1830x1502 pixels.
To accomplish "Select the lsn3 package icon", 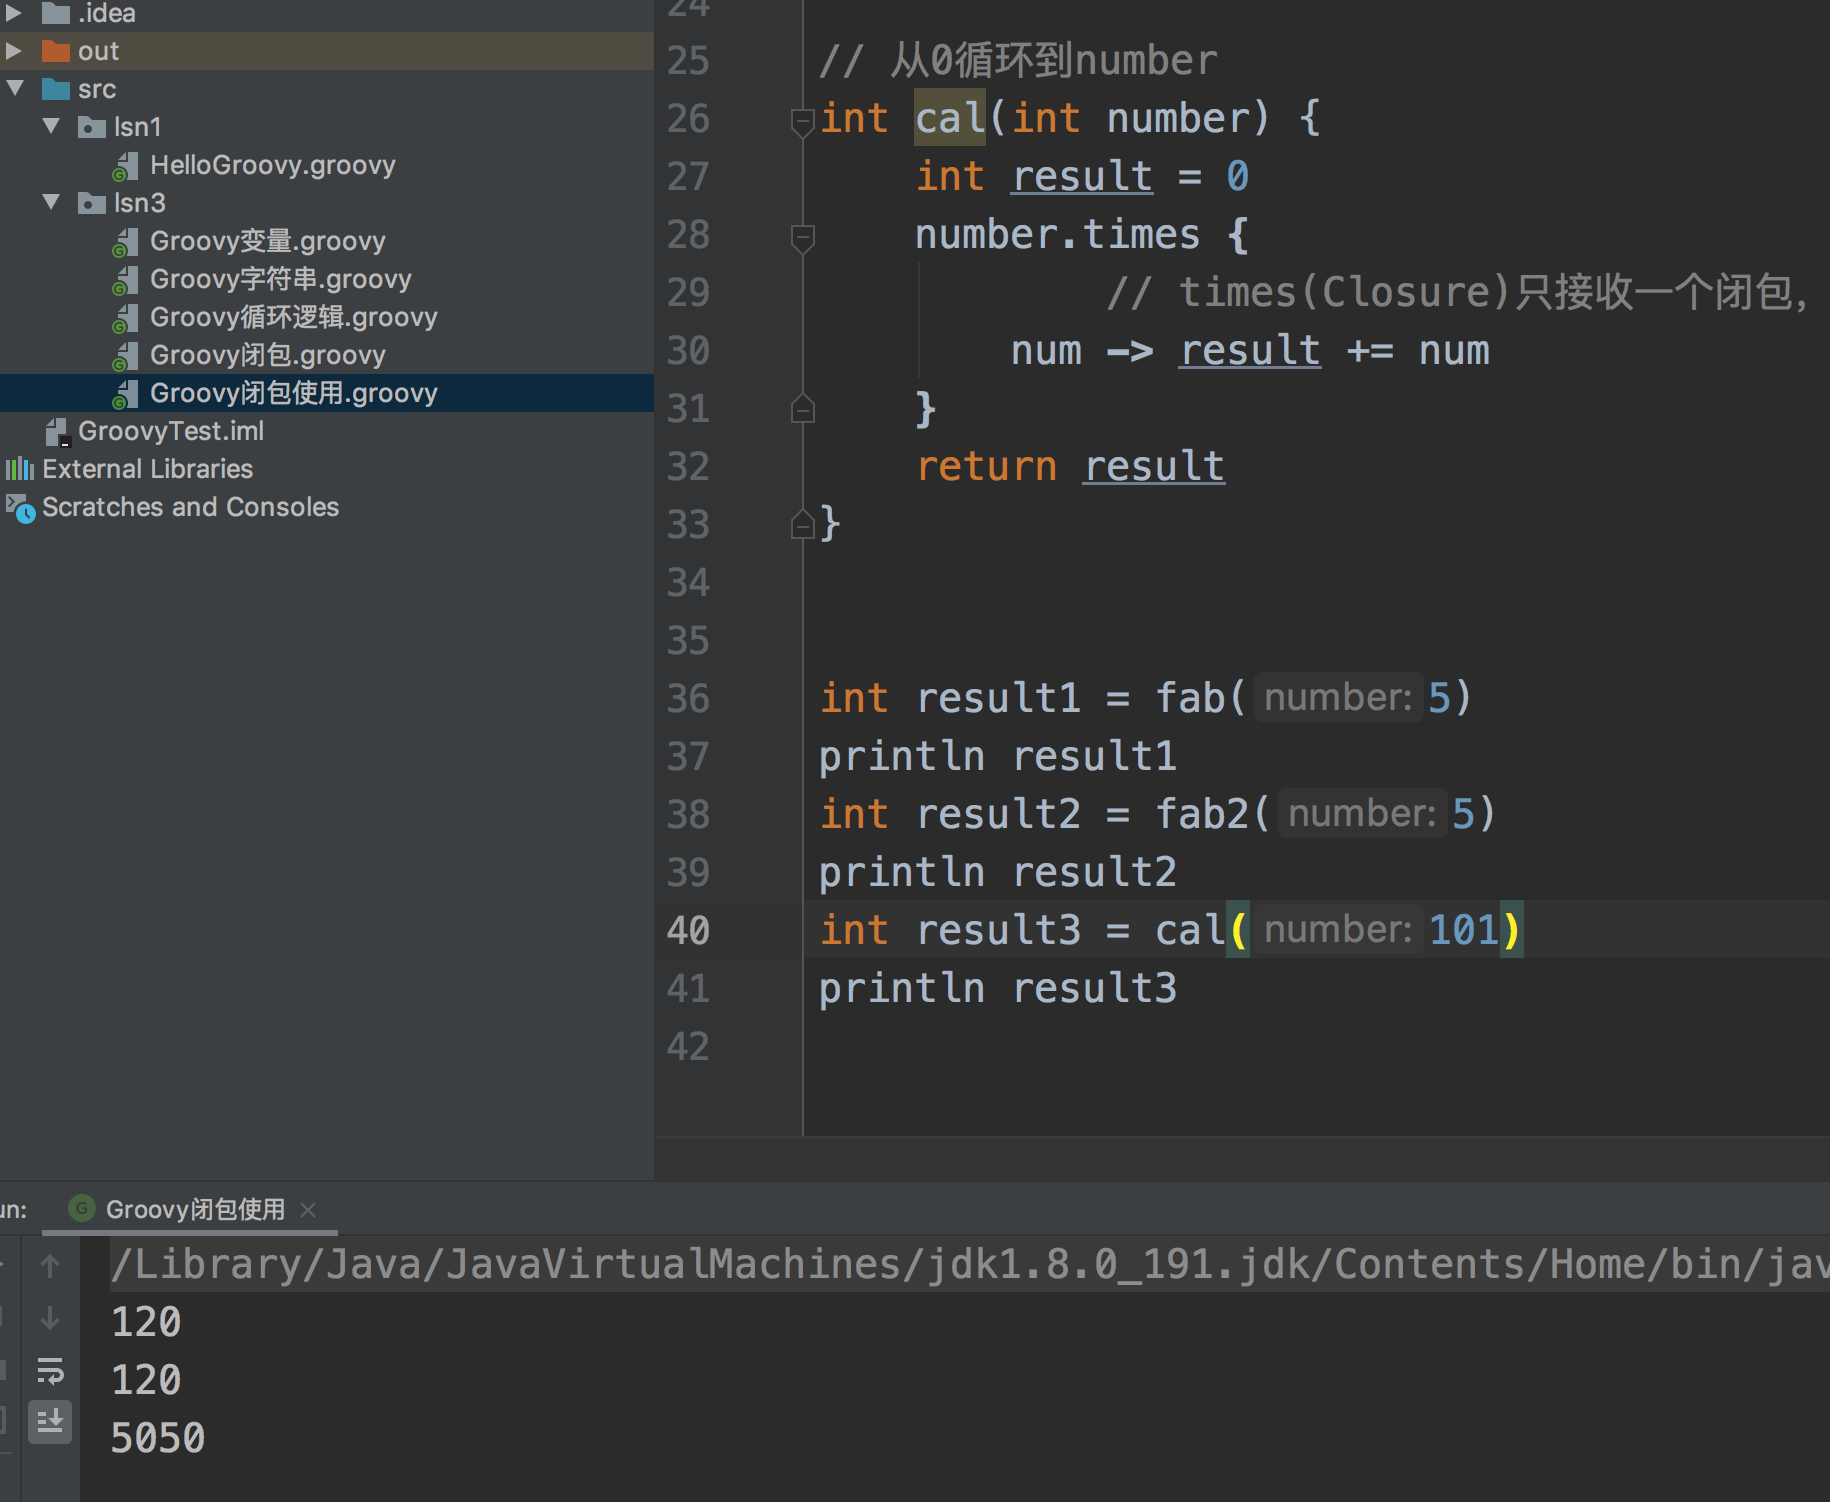I will click(x=92, y=203).
